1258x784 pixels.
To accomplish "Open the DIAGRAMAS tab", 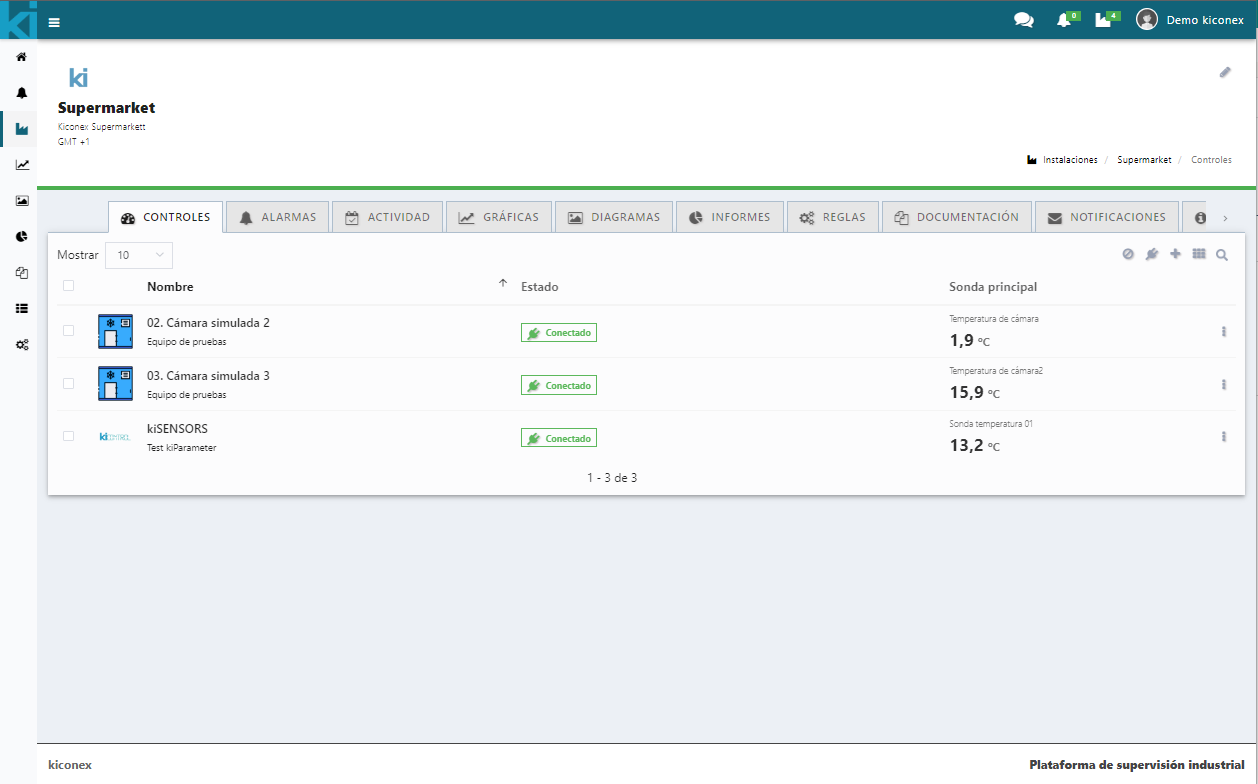I will (x=613, y=217).
